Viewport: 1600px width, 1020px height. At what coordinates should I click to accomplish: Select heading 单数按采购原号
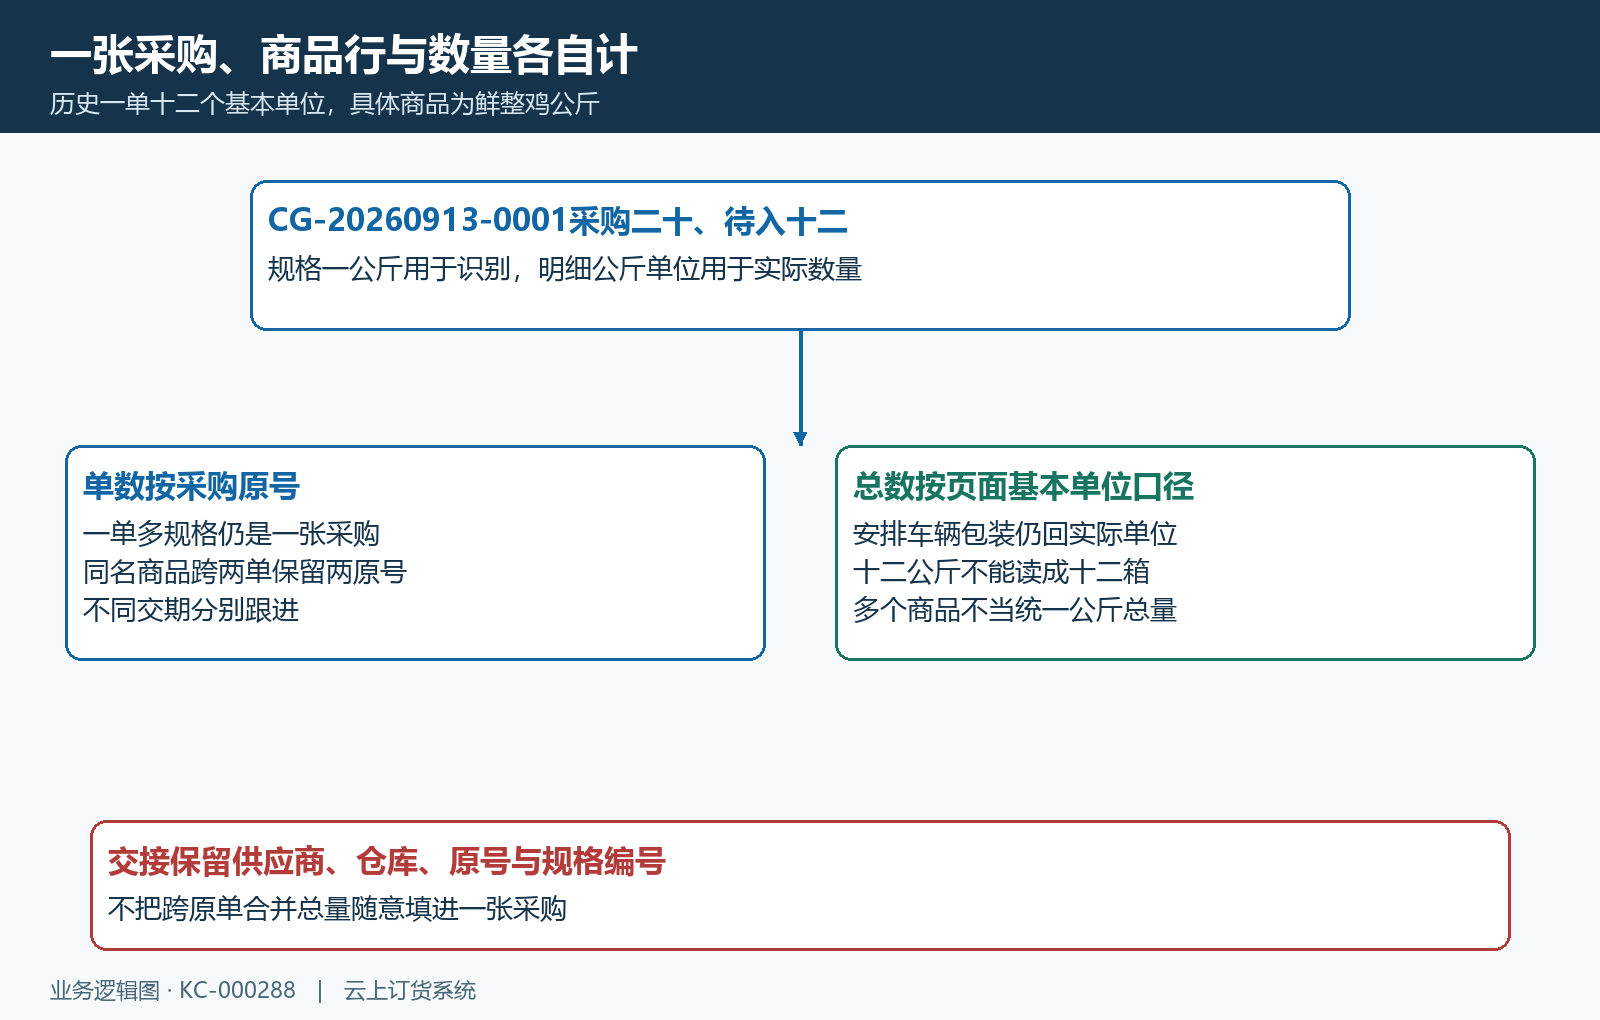191,486
